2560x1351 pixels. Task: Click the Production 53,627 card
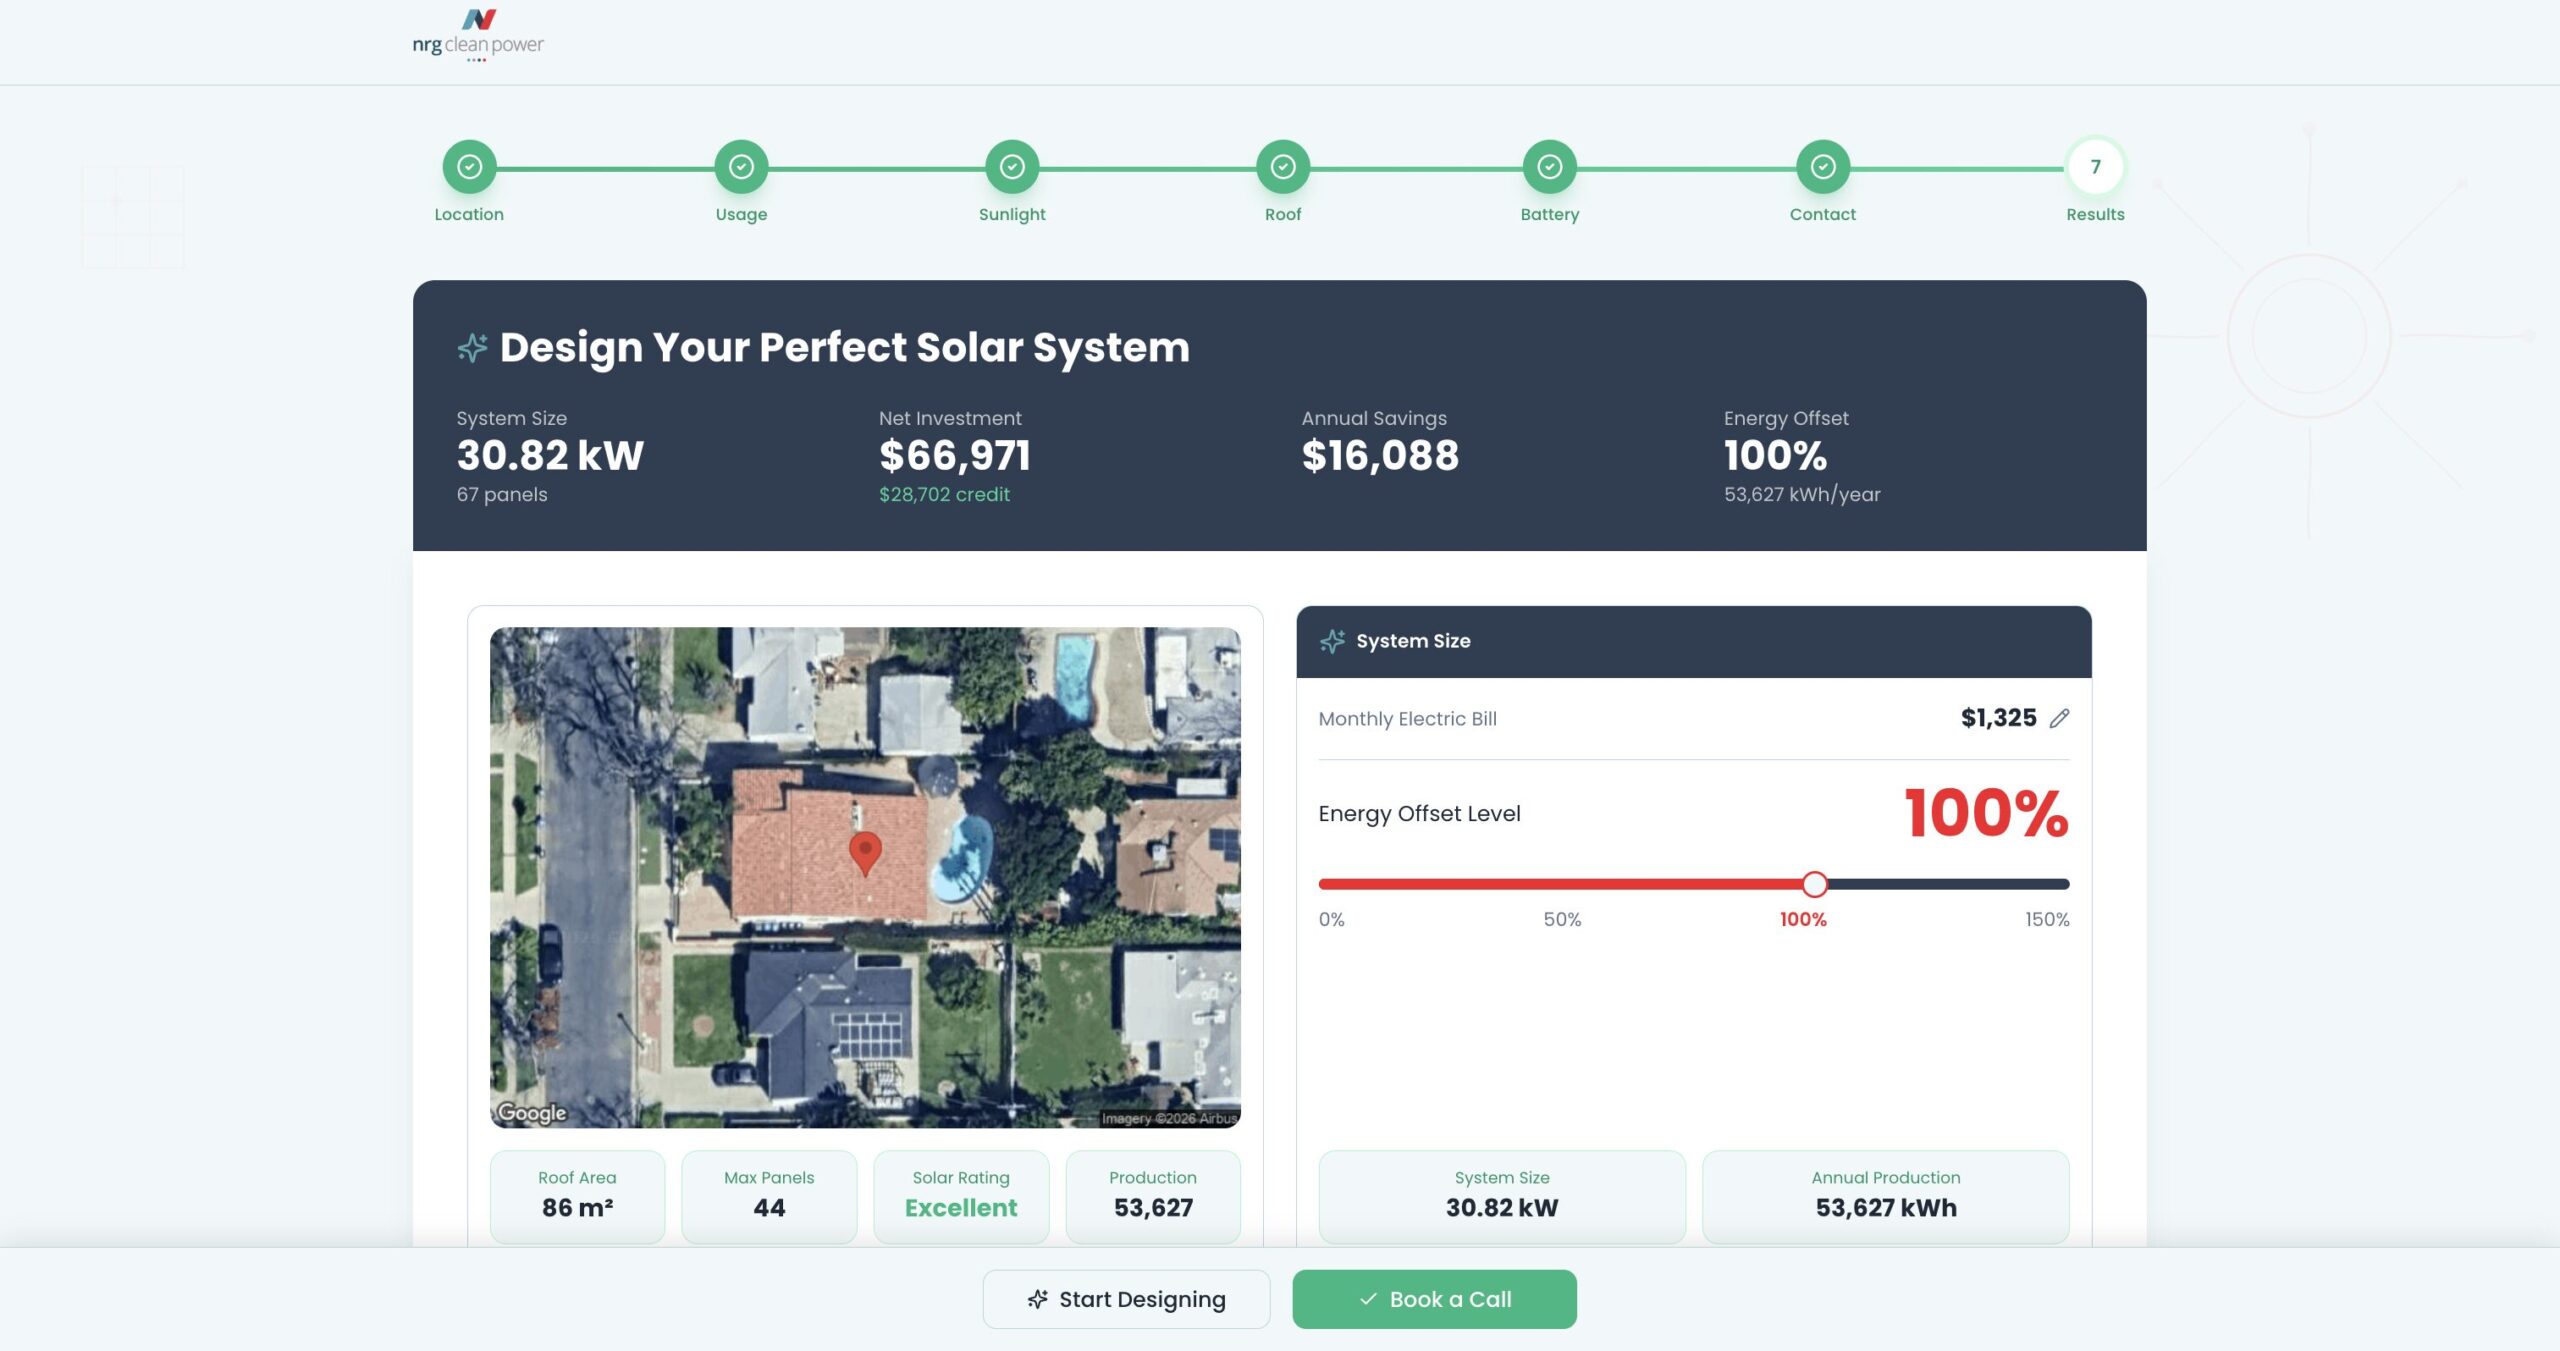pyautogui.click(x=1153, y=1196)
